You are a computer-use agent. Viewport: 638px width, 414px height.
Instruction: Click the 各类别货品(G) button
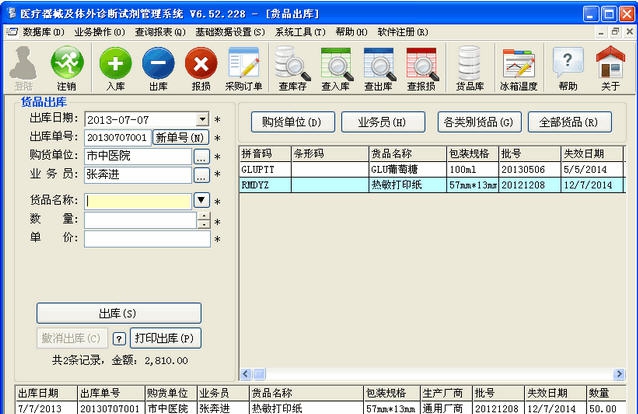click(480, 122)
